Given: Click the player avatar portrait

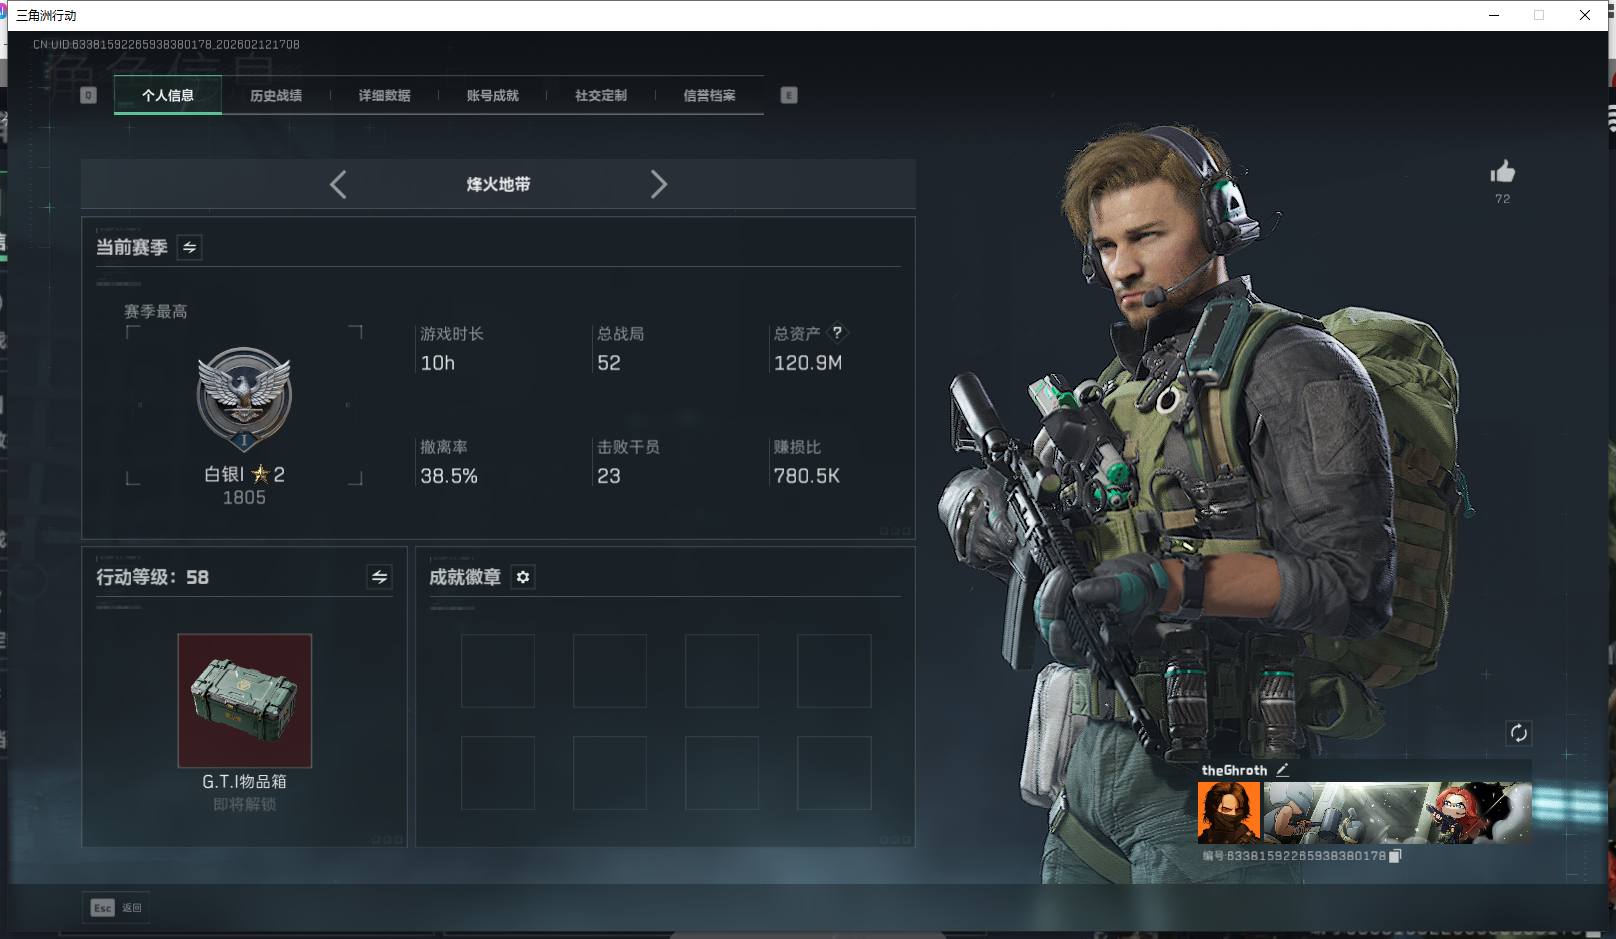Looking at the screenshot, I should pos(1229,812).
